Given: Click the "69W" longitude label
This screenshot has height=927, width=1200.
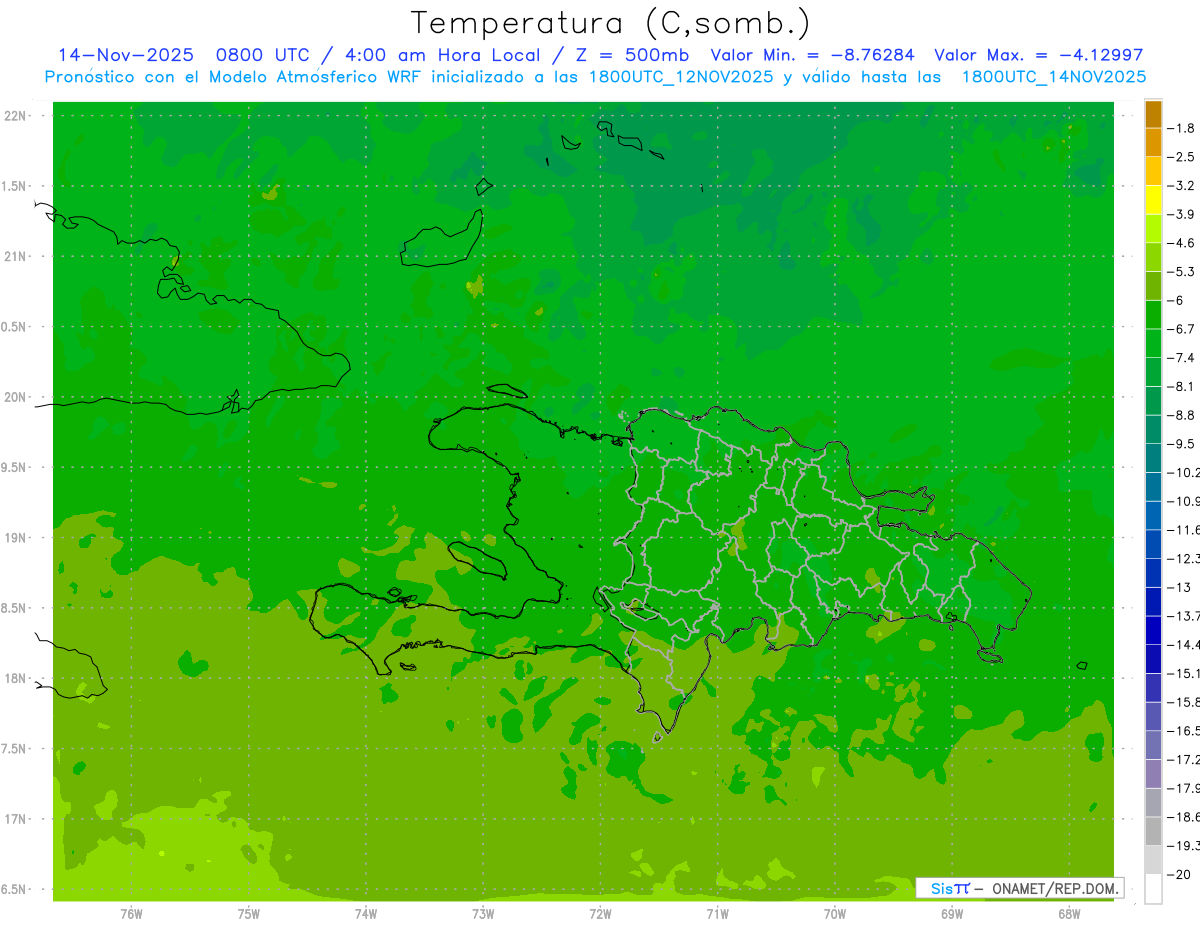Looking at the screenshot, I should pos(952,913).
